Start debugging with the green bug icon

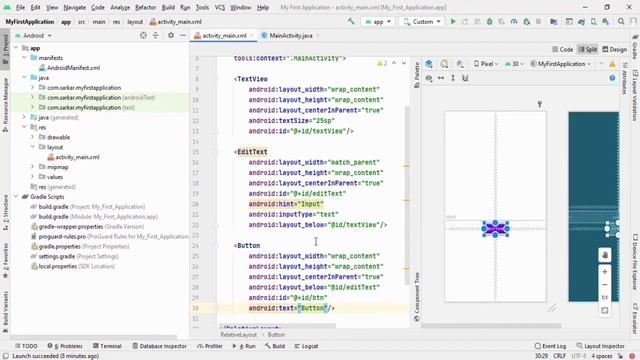pyautogui.click(x=489, y=22)
